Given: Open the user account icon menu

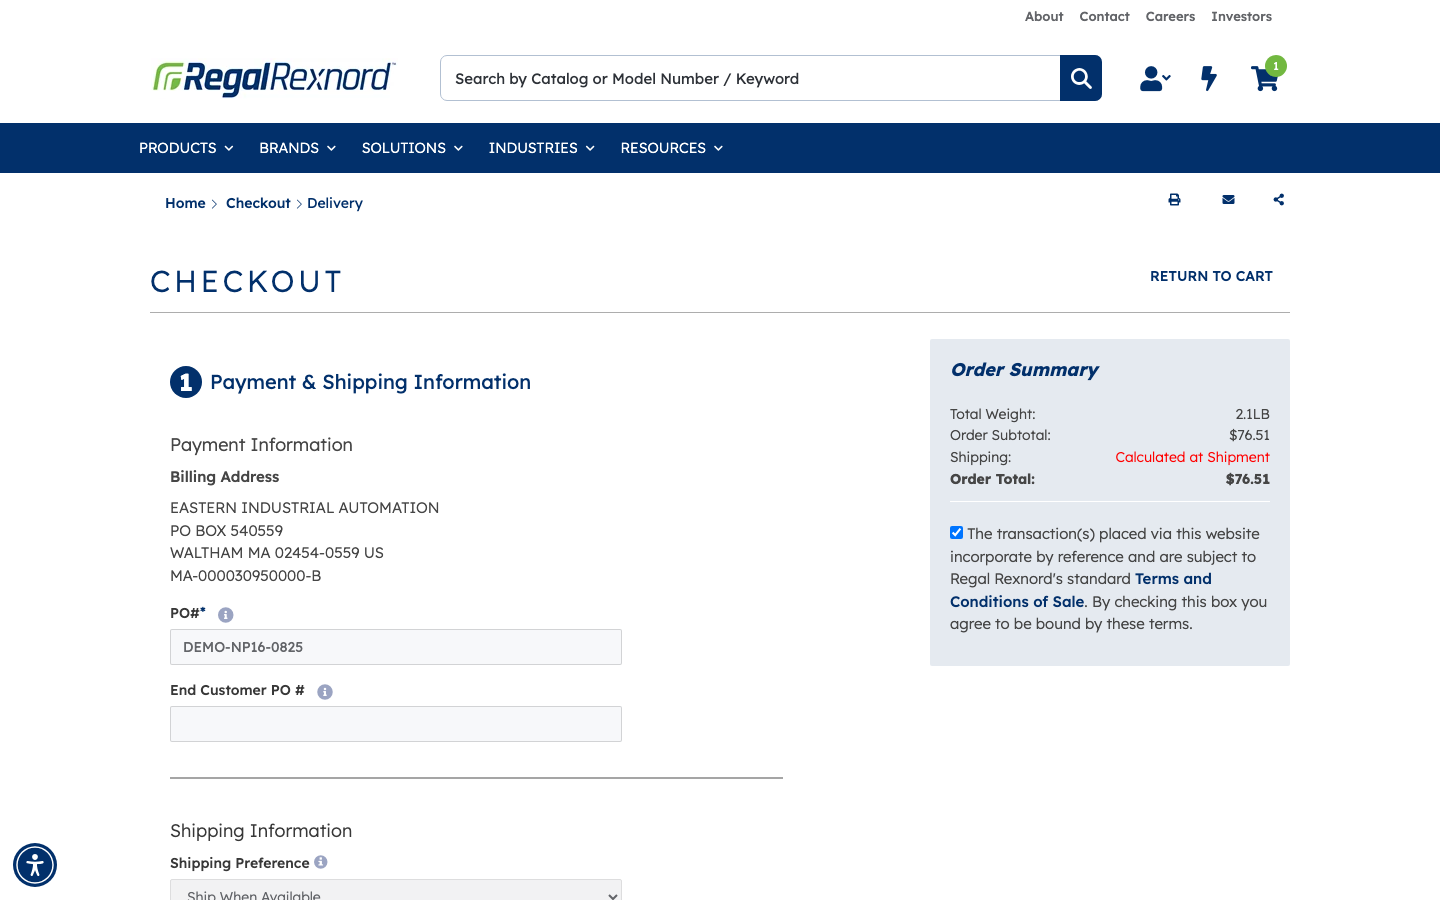Looking at the screenshot, I should pyautogui.click(x=1155, y=78).
